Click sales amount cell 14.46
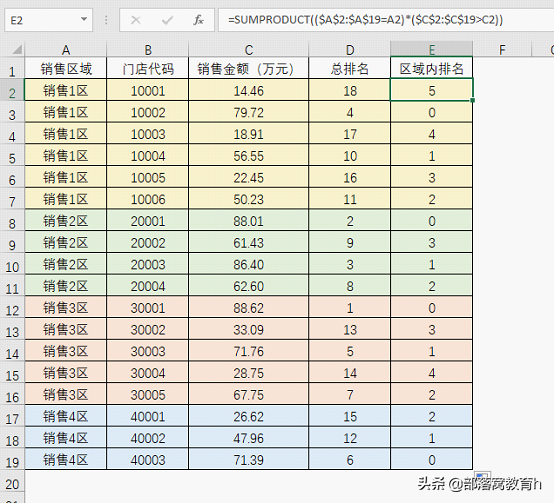Screen dimensions: 554x503 [249, 90]
